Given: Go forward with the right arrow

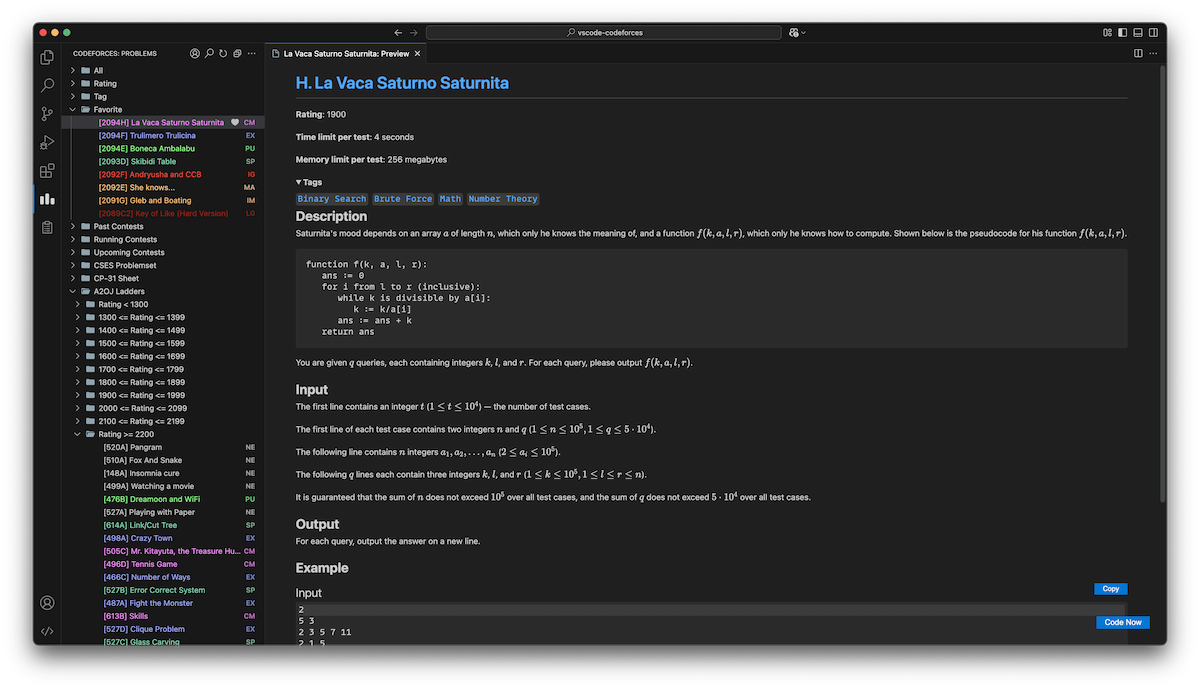Looking at the screenshot, I should click(414, 32).
